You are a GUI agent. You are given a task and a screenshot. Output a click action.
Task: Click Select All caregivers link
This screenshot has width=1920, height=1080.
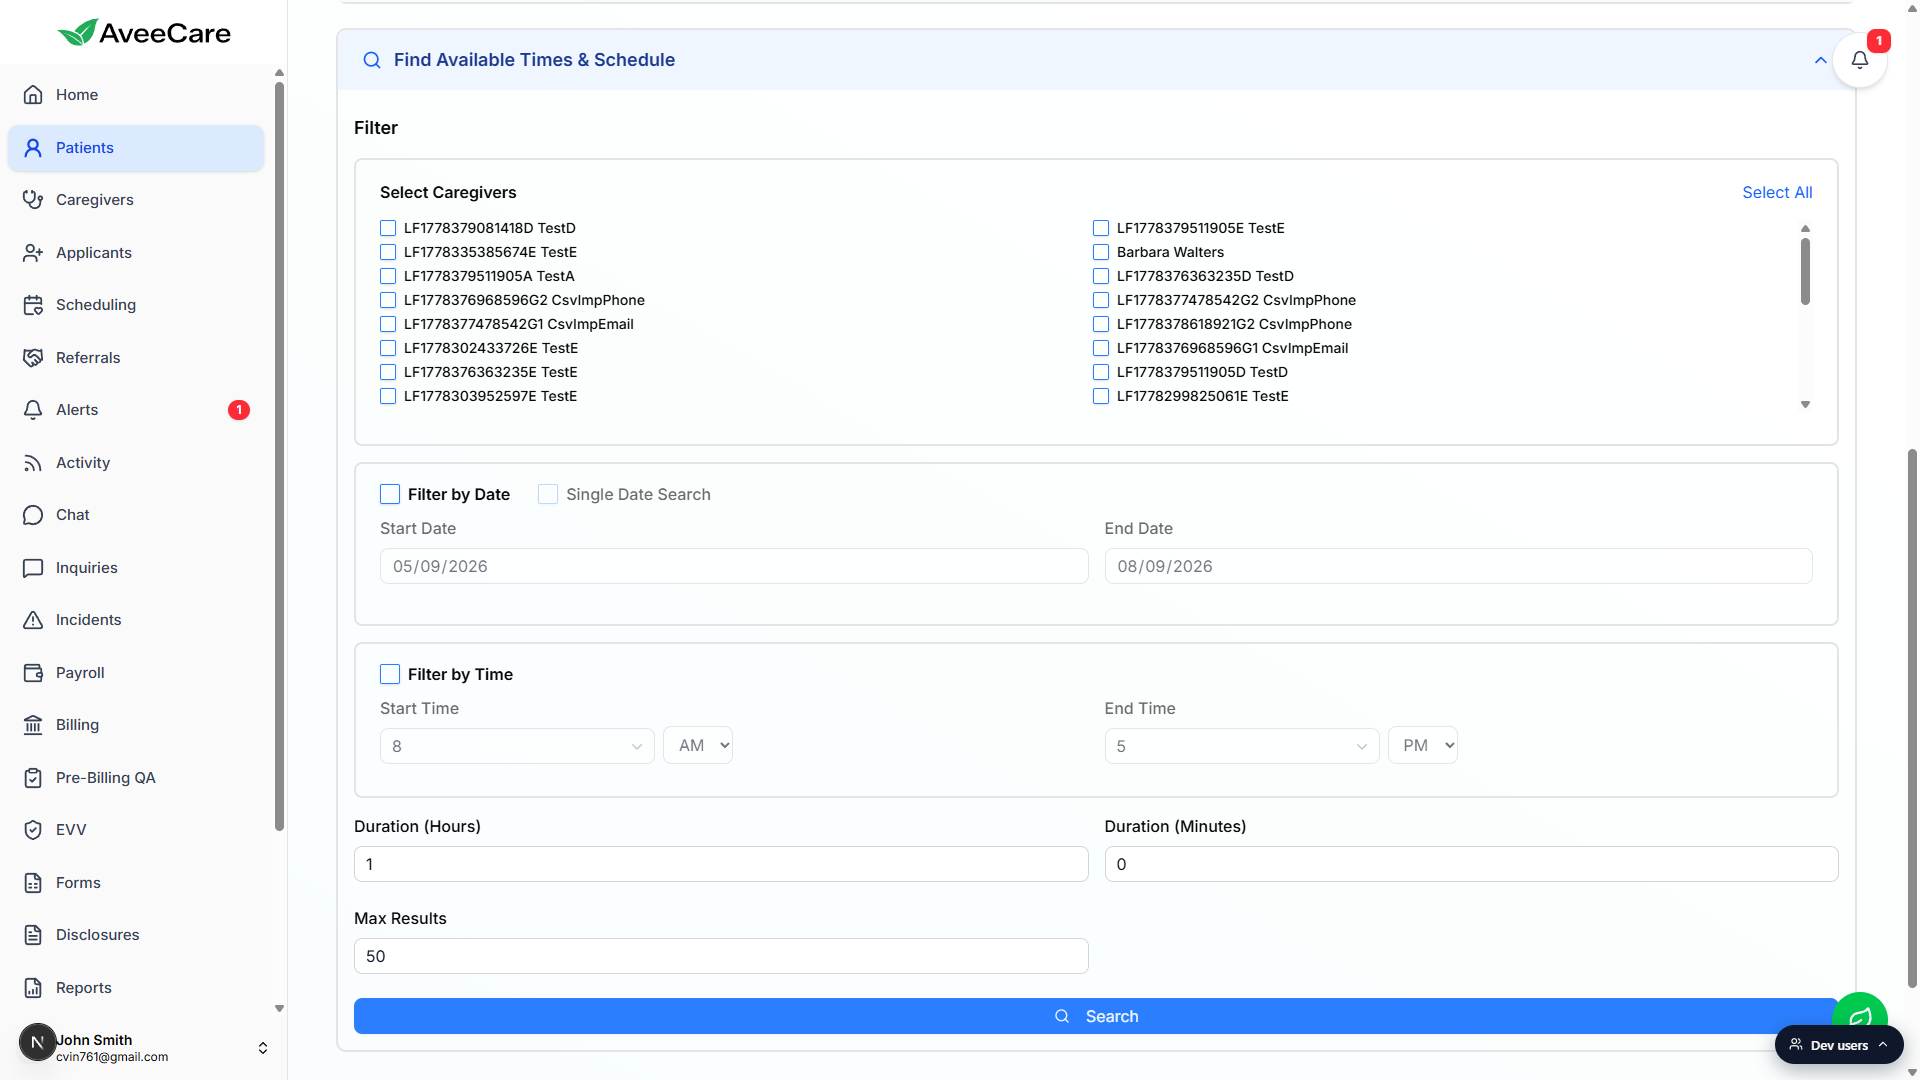[x=1777, y=193]
